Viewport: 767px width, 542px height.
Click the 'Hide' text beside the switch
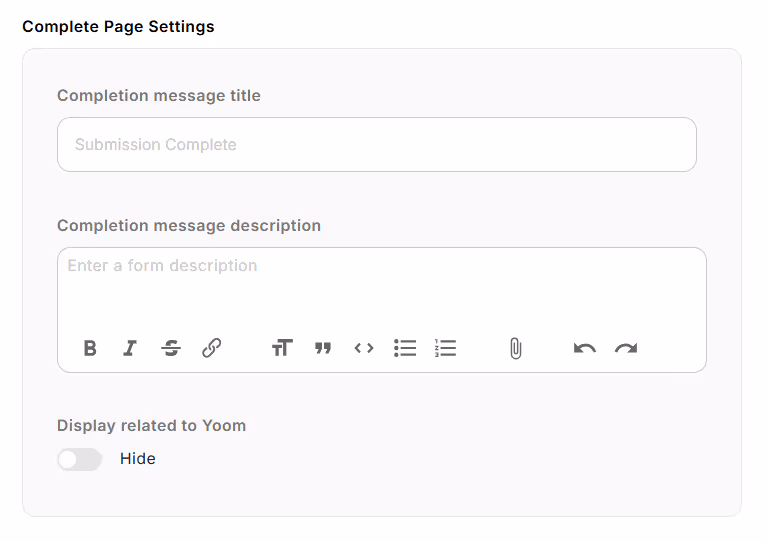click(x=138, y=459)
